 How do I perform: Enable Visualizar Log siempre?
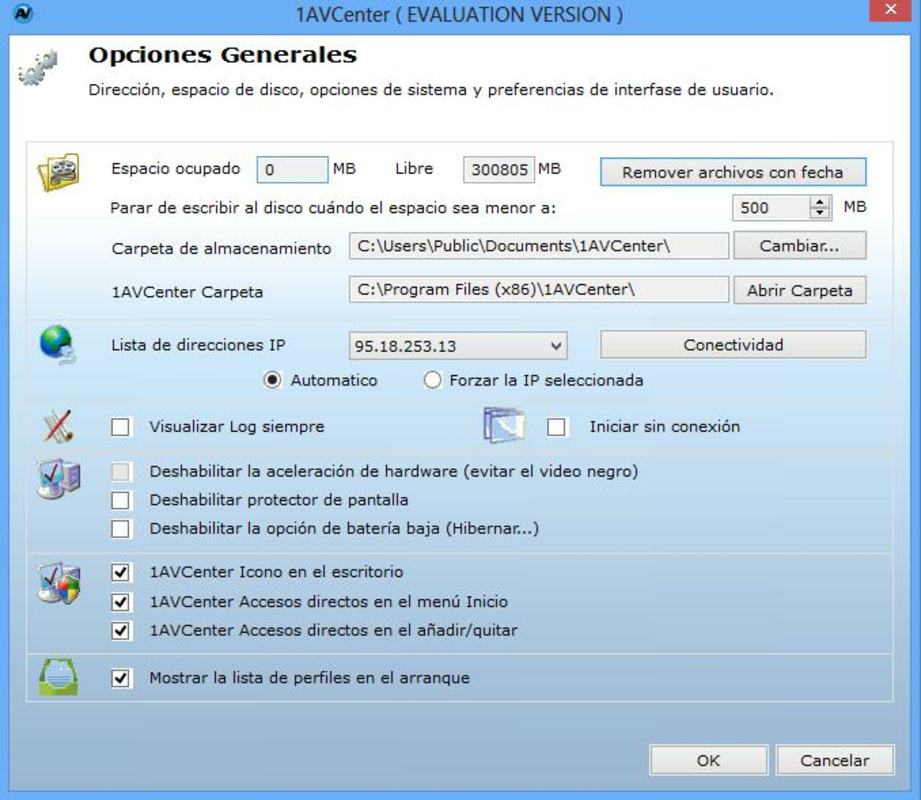[x=120, y=427]
